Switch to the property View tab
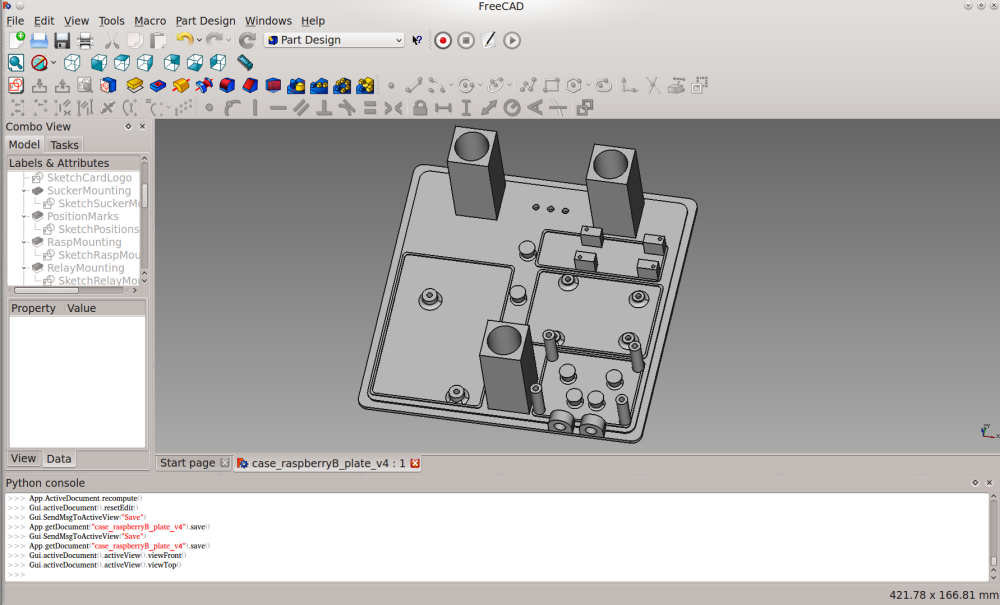 coord(23,458)
